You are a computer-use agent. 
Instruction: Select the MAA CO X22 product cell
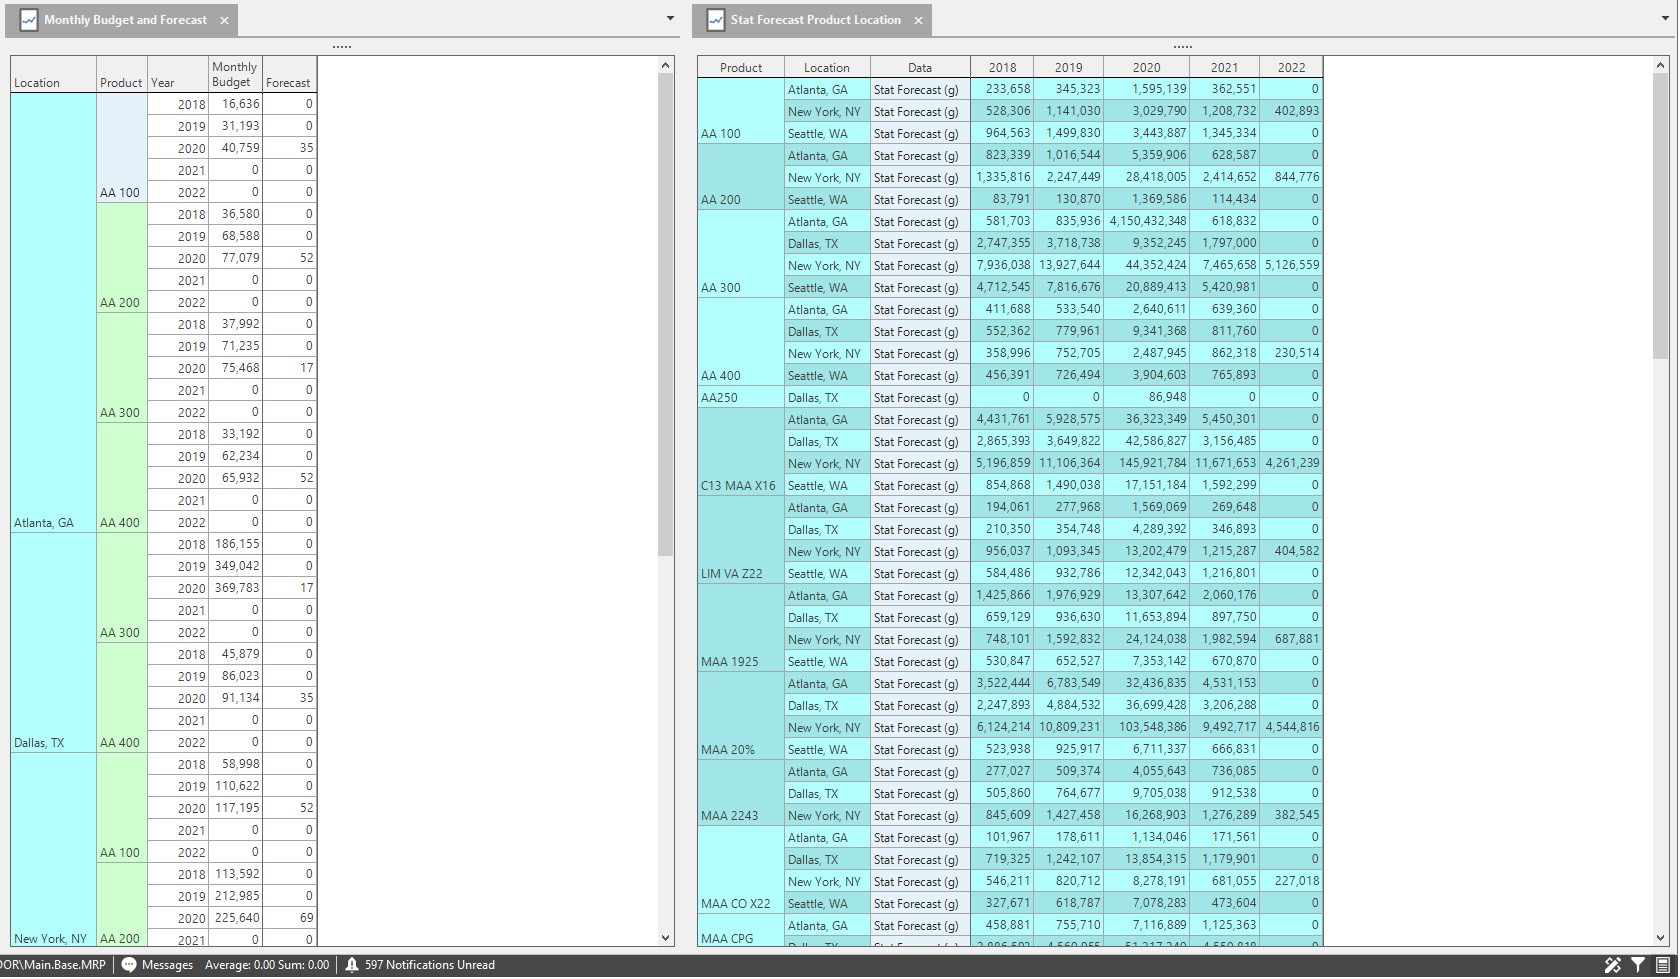pyautogui.click(x=741, y=870)
